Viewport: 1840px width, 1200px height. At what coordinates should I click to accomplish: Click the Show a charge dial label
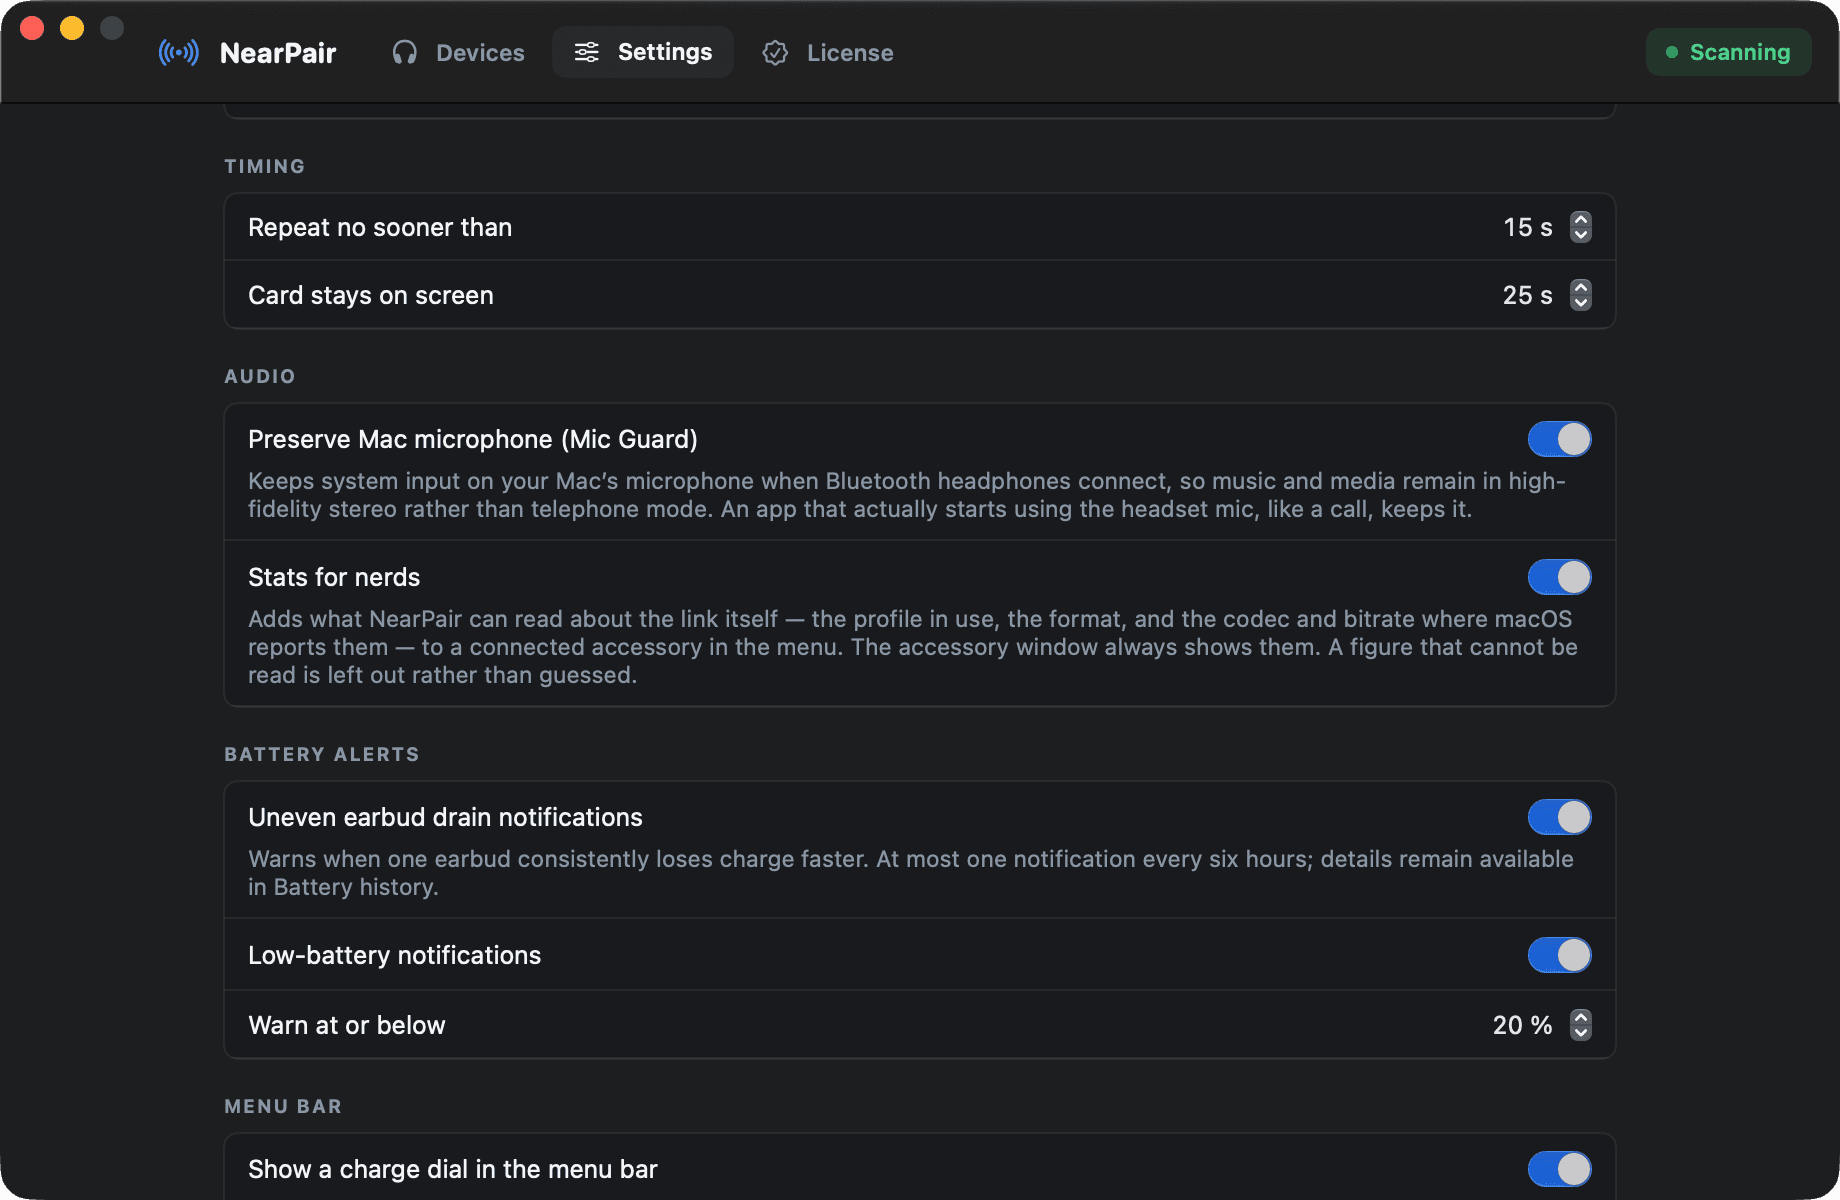(x=453, y=1169)
